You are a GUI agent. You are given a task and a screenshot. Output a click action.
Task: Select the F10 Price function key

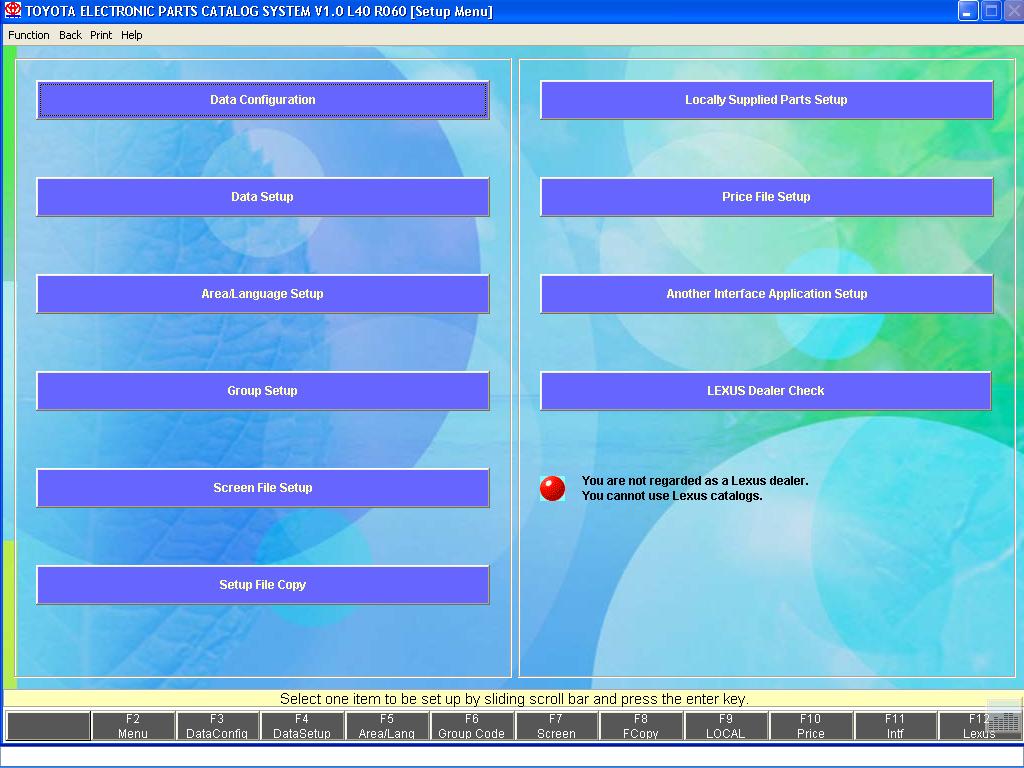point(810,726)
